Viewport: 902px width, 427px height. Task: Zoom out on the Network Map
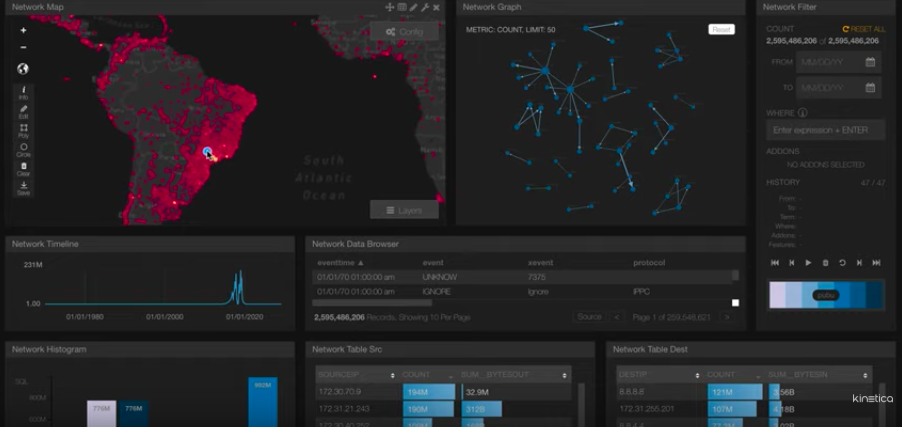[x=23, y=47]
